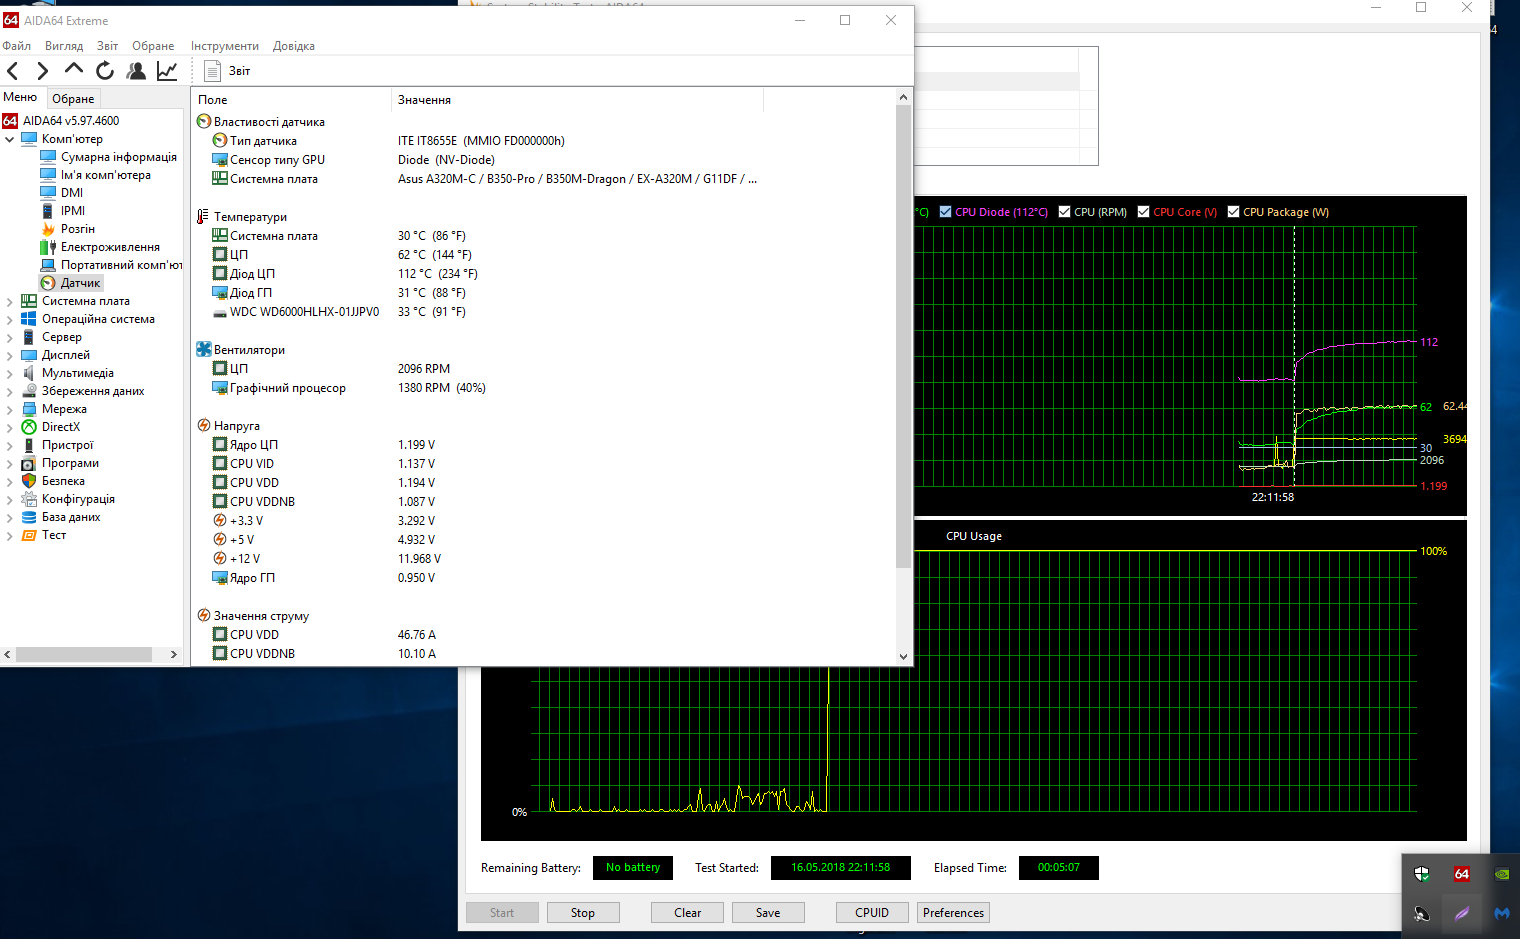Toggle the CPU (RPM) checkbox

[1064, 212]
